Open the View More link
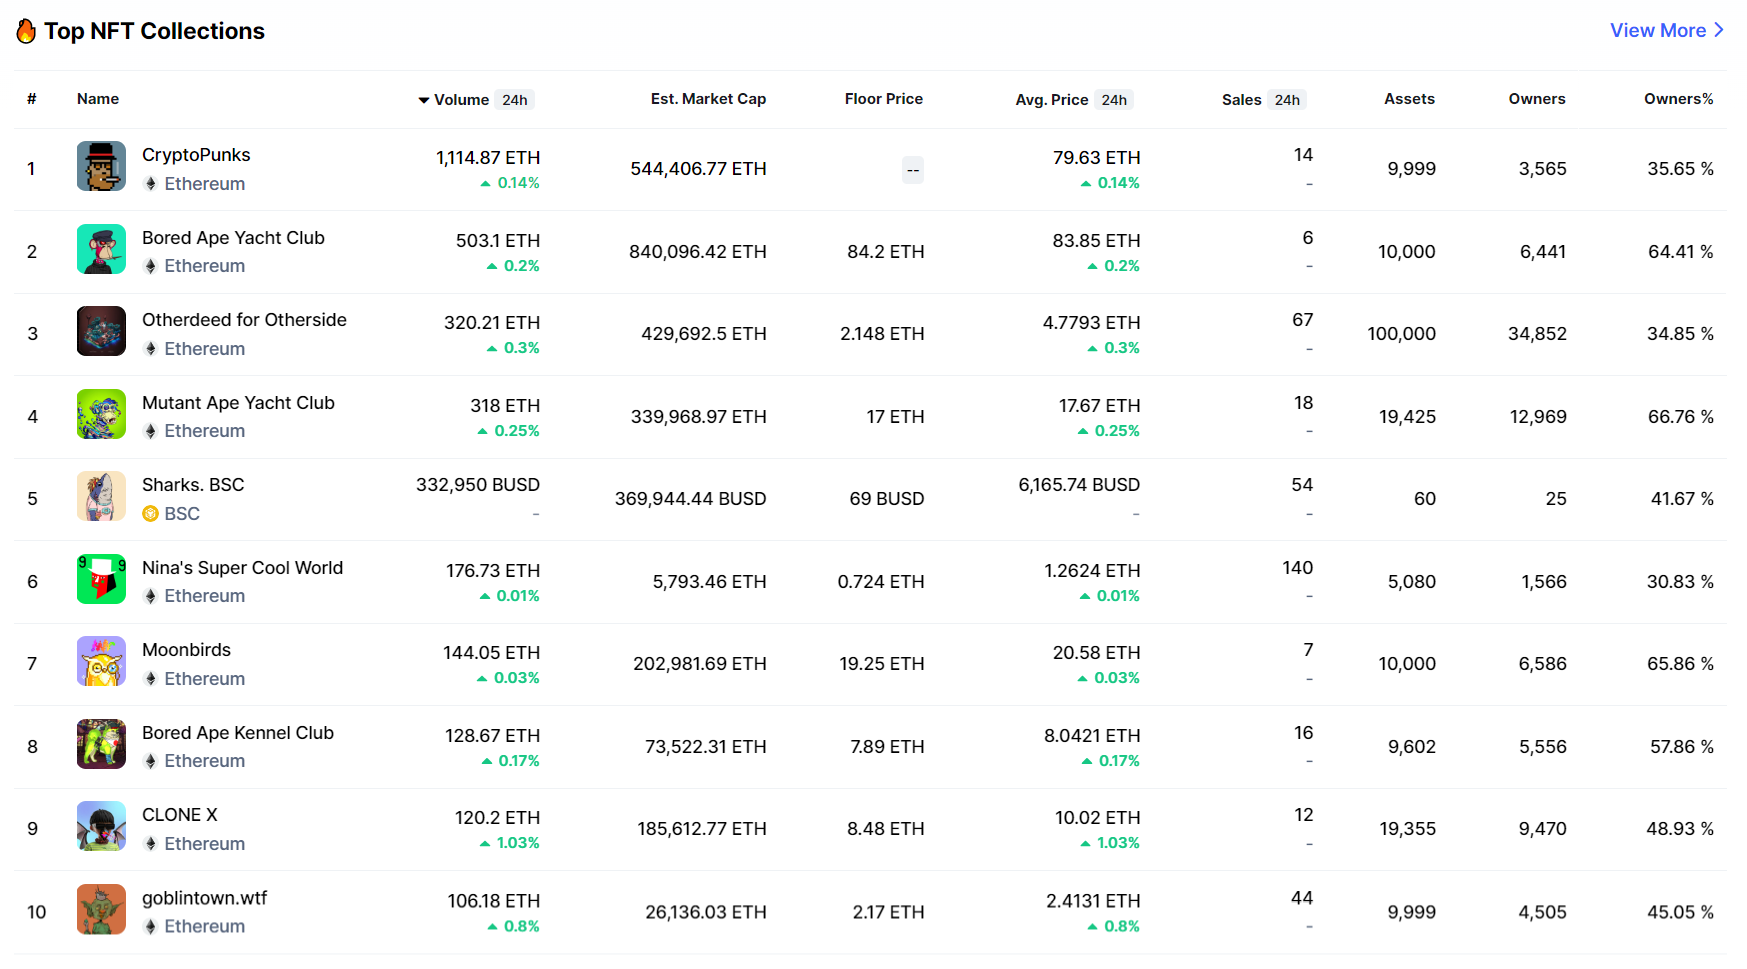Screen dimensions: 1747x969 [x=1666, y=31]
